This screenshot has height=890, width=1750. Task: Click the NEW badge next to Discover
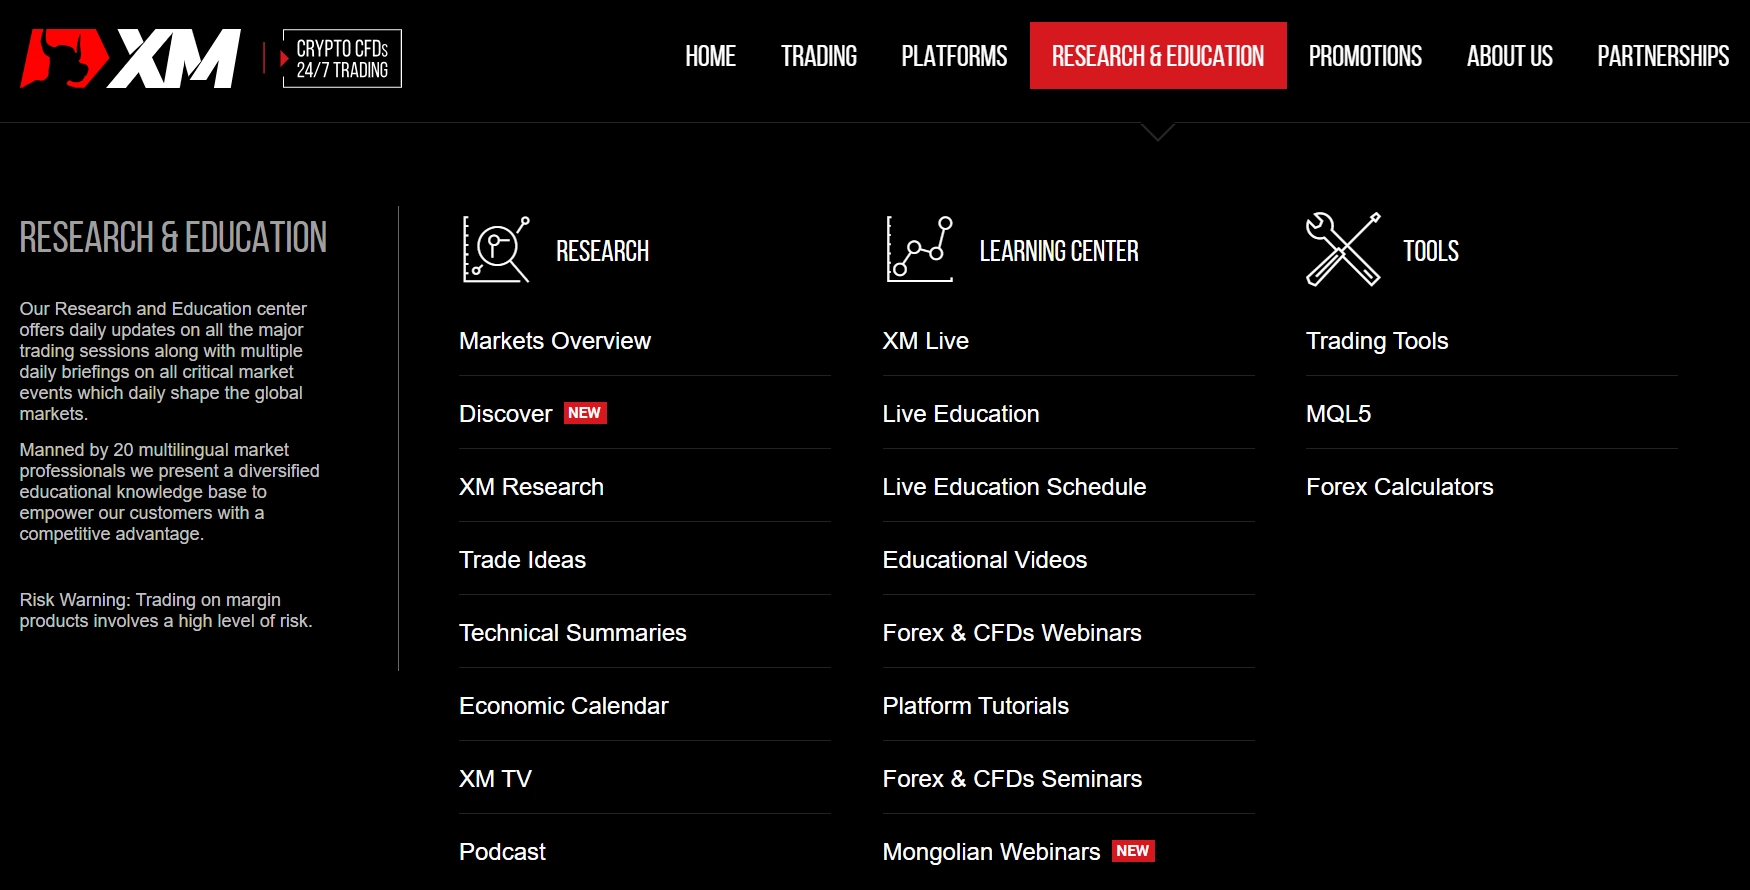click(585, 413)
